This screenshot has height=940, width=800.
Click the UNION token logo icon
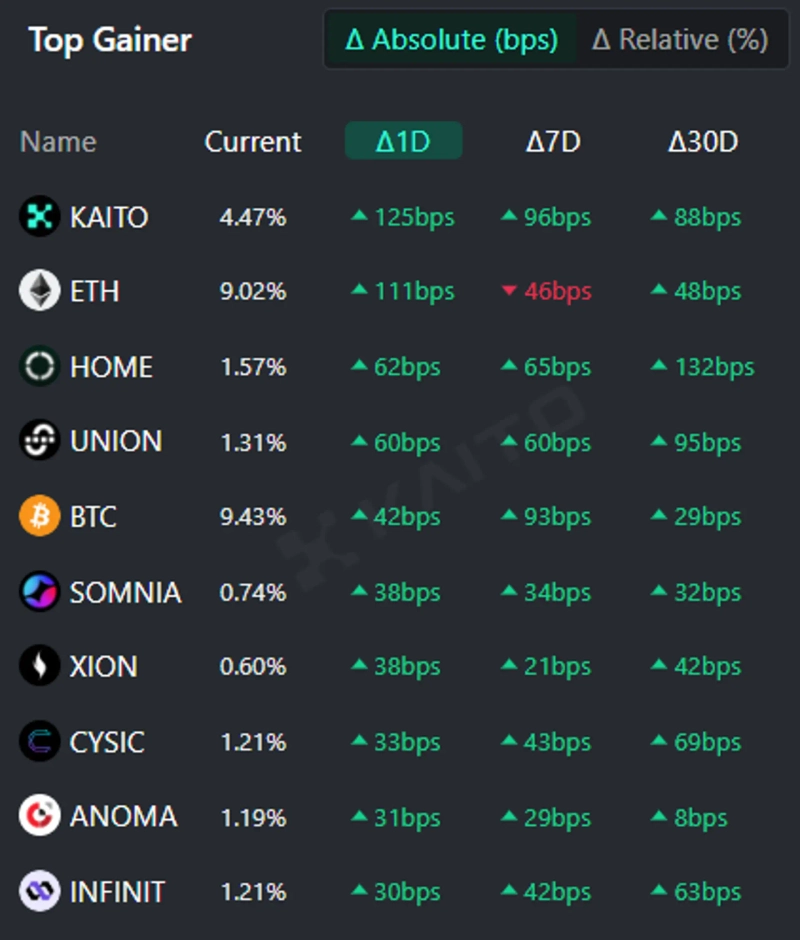[x=40, y=441]
